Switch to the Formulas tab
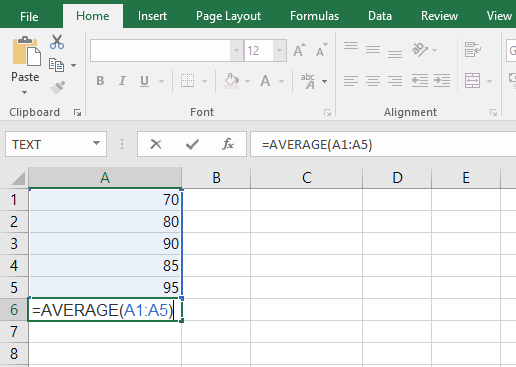 click(x=314, y=16)
